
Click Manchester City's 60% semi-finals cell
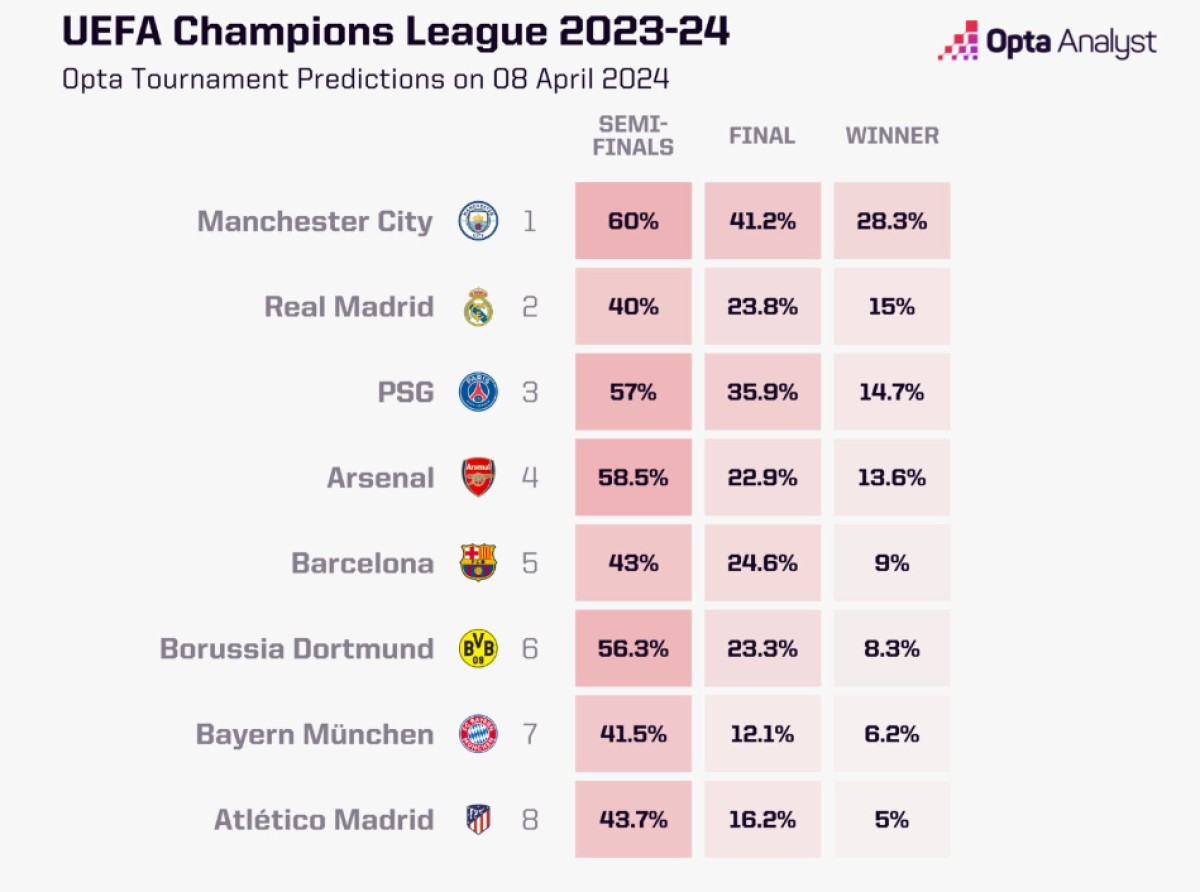coord(633,221)
